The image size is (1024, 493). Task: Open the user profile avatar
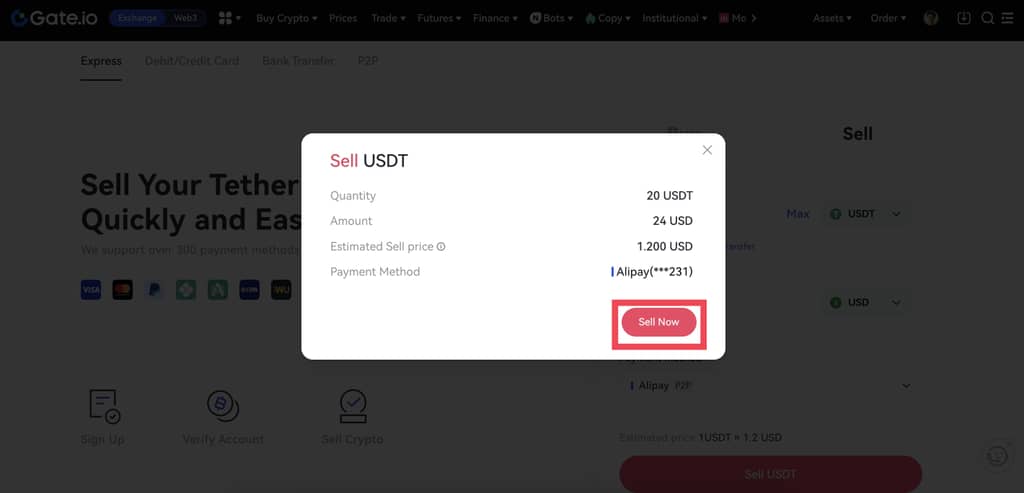(x=931, y=18)
